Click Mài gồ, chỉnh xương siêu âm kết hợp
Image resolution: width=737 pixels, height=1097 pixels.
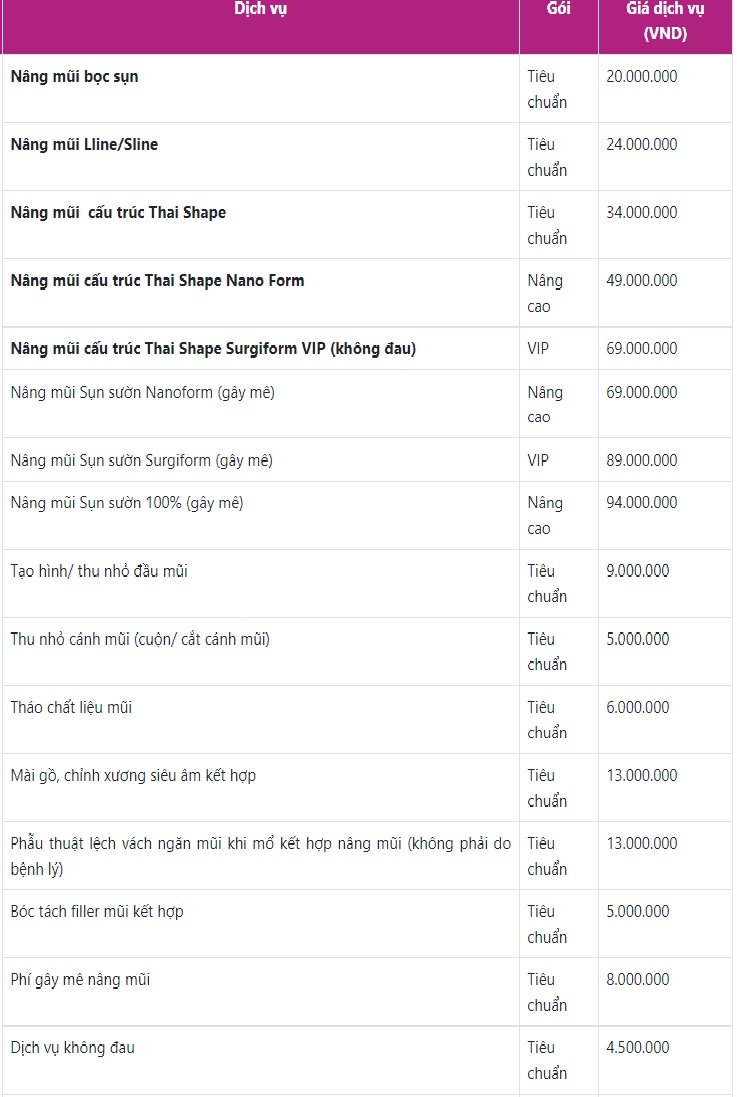click(x=133, y=775)
